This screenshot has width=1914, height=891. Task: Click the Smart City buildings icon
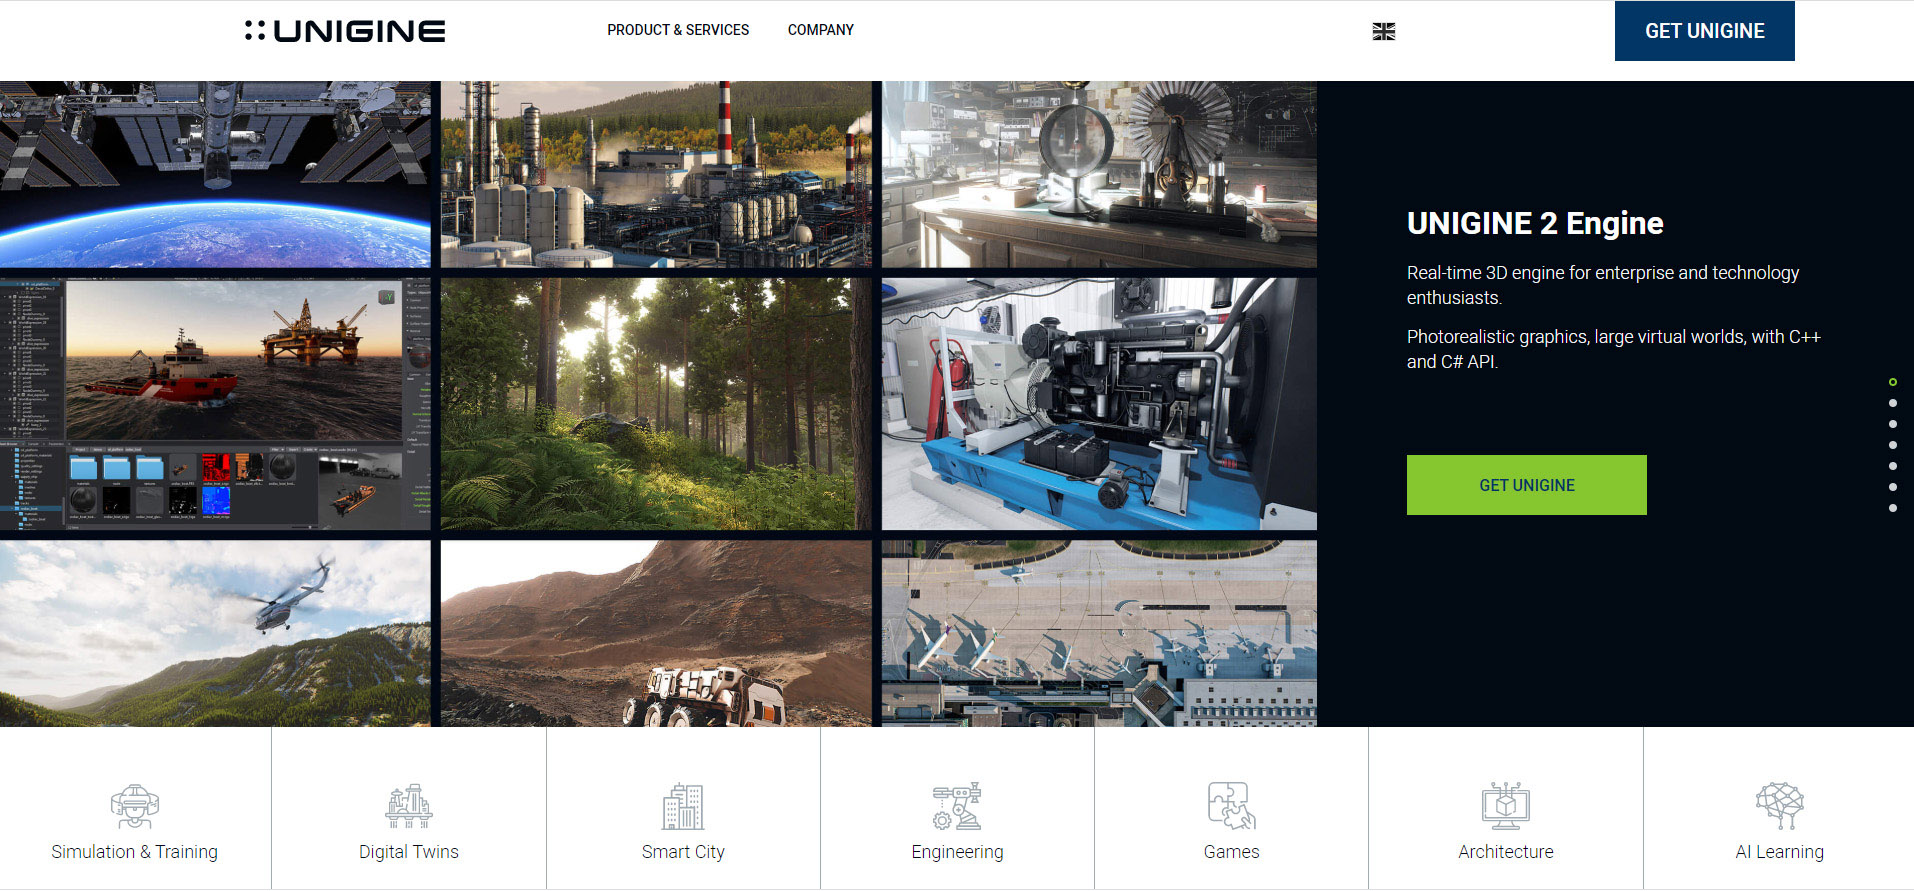coord(683,806)
